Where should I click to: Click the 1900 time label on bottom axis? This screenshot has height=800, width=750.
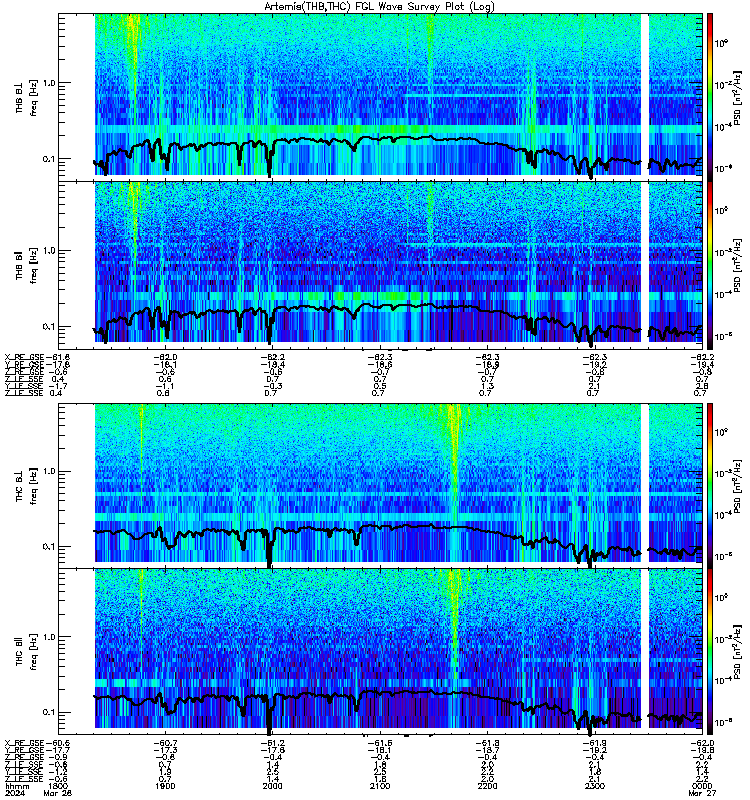(165, 786)
